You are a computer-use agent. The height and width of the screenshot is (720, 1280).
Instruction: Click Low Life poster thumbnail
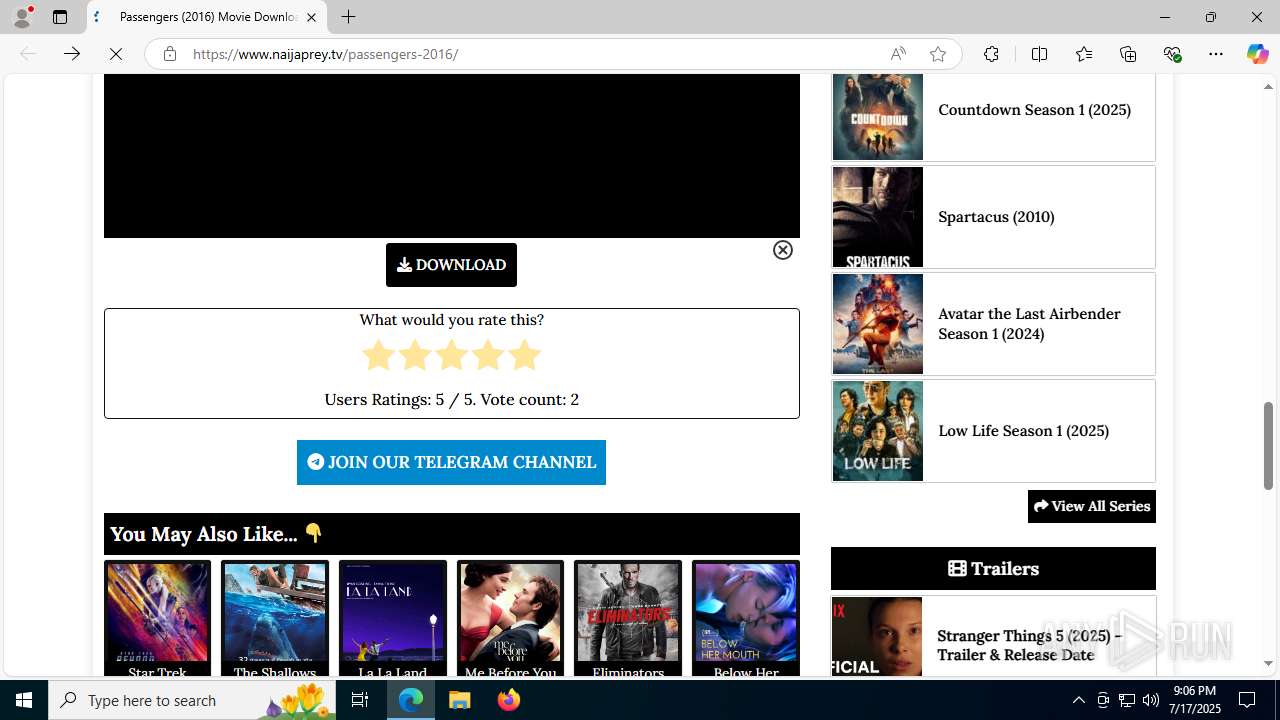pyautogui.click(x=878, y=431)
